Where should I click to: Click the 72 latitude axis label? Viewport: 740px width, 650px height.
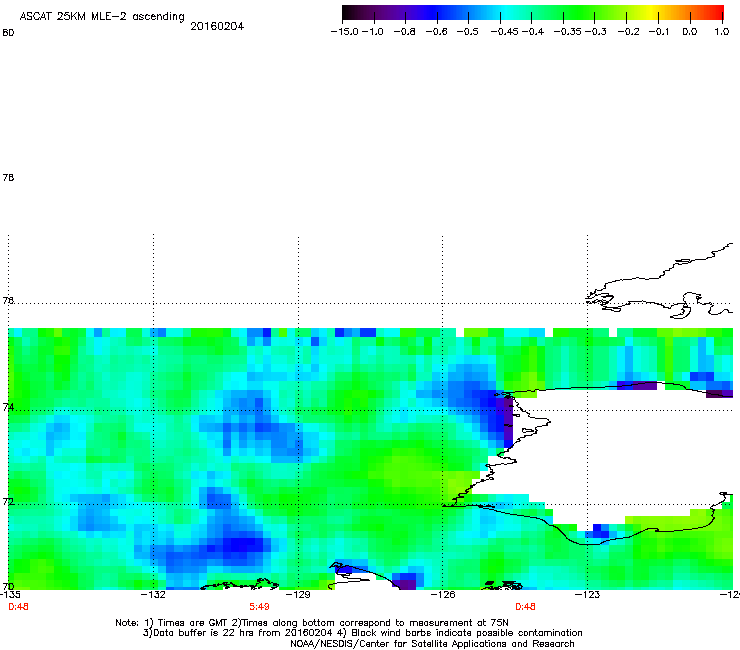8,501
